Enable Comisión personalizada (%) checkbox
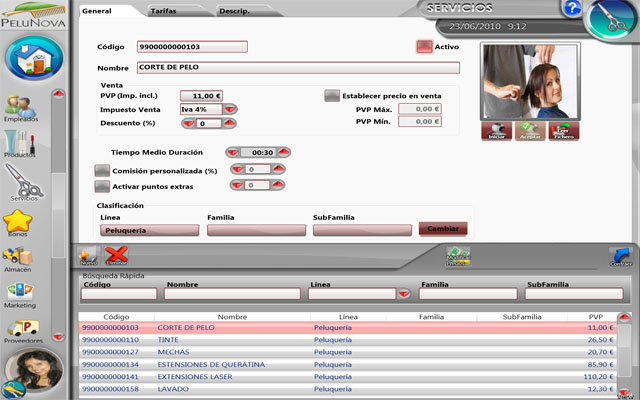Screen dimensions: 640x400 102,171
